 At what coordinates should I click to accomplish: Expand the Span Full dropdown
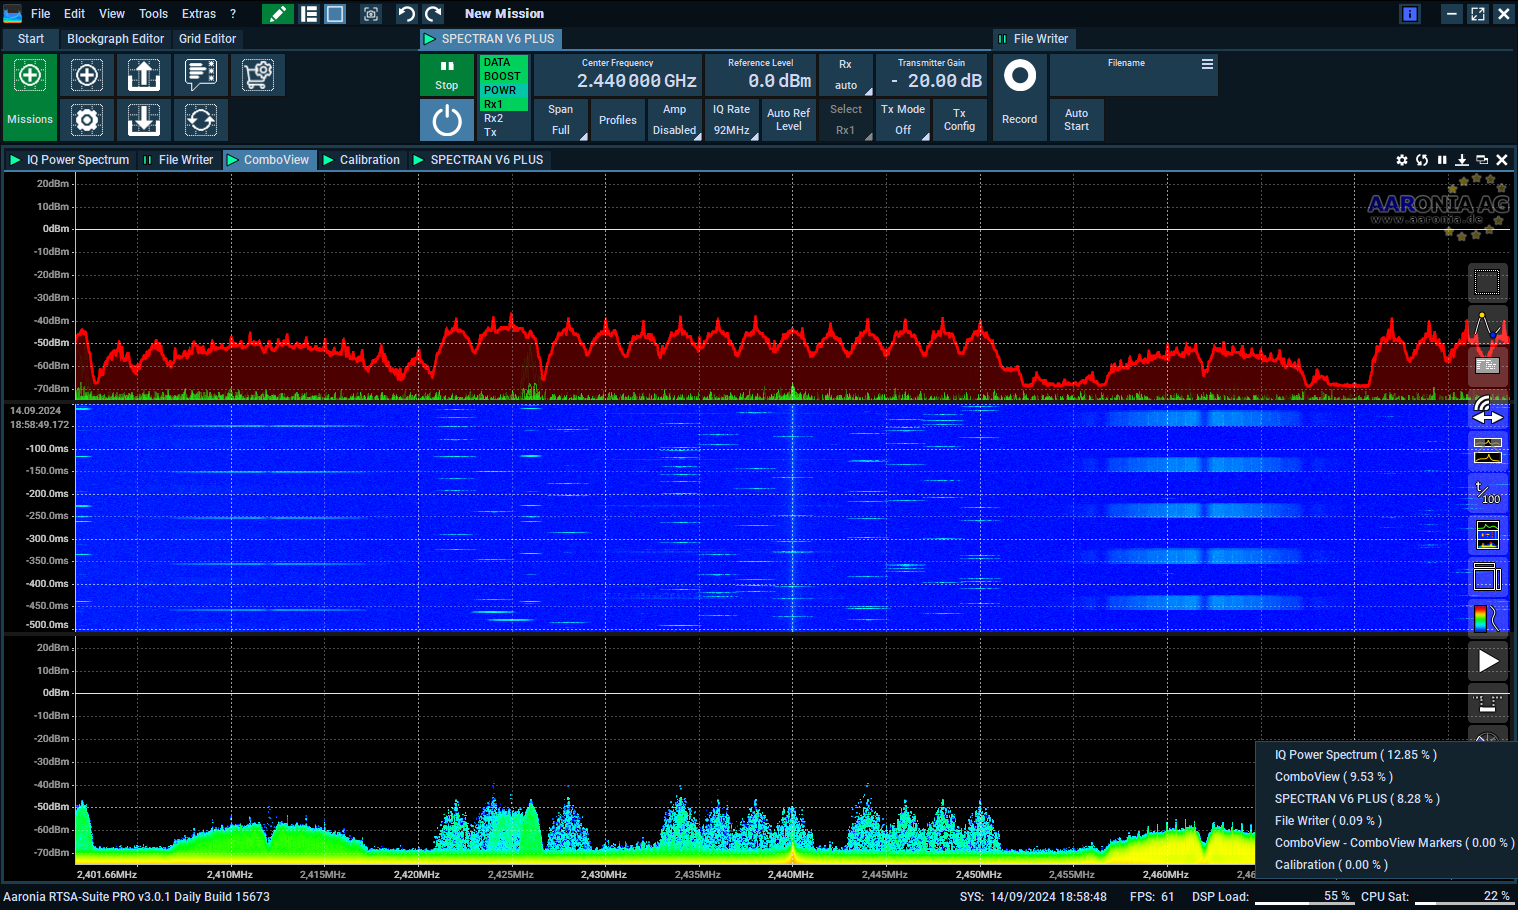[x=561, y=120]
